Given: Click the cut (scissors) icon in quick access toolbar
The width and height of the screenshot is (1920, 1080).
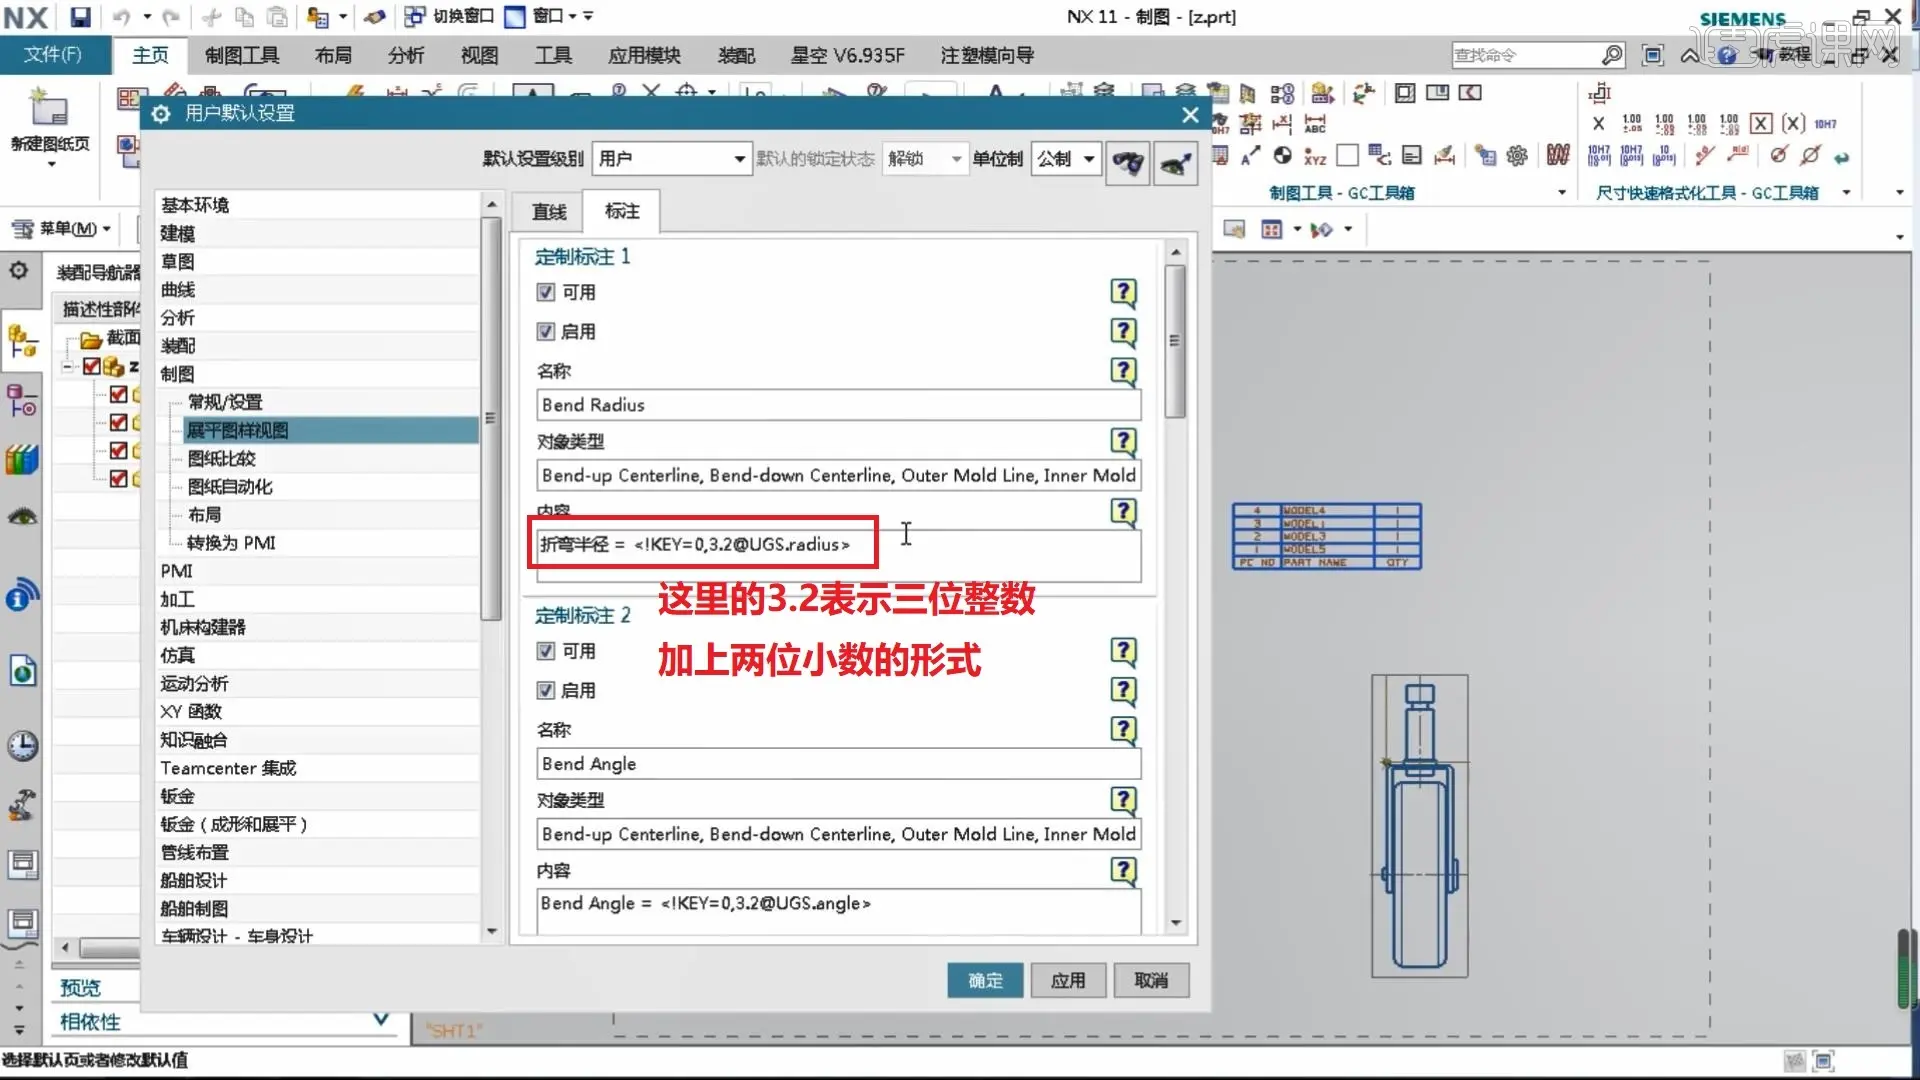Looking at the screenshot, I should 210,17.
